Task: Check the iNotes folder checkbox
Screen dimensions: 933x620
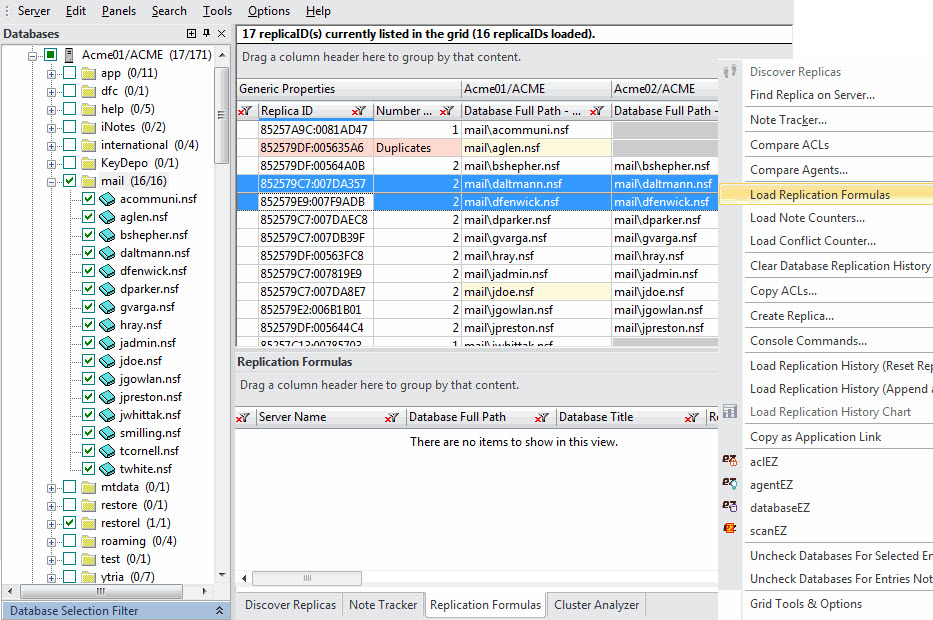Action: click(69, 127)
